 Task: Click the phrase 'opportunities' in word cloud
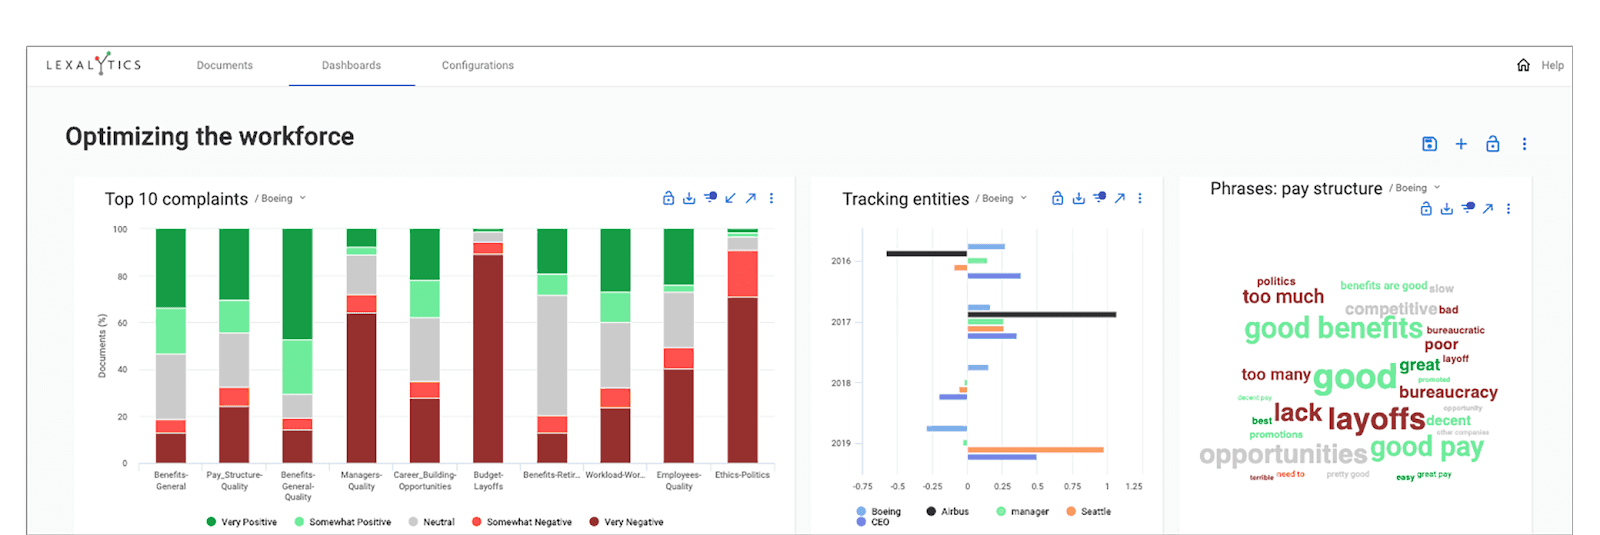[1283, 455]
